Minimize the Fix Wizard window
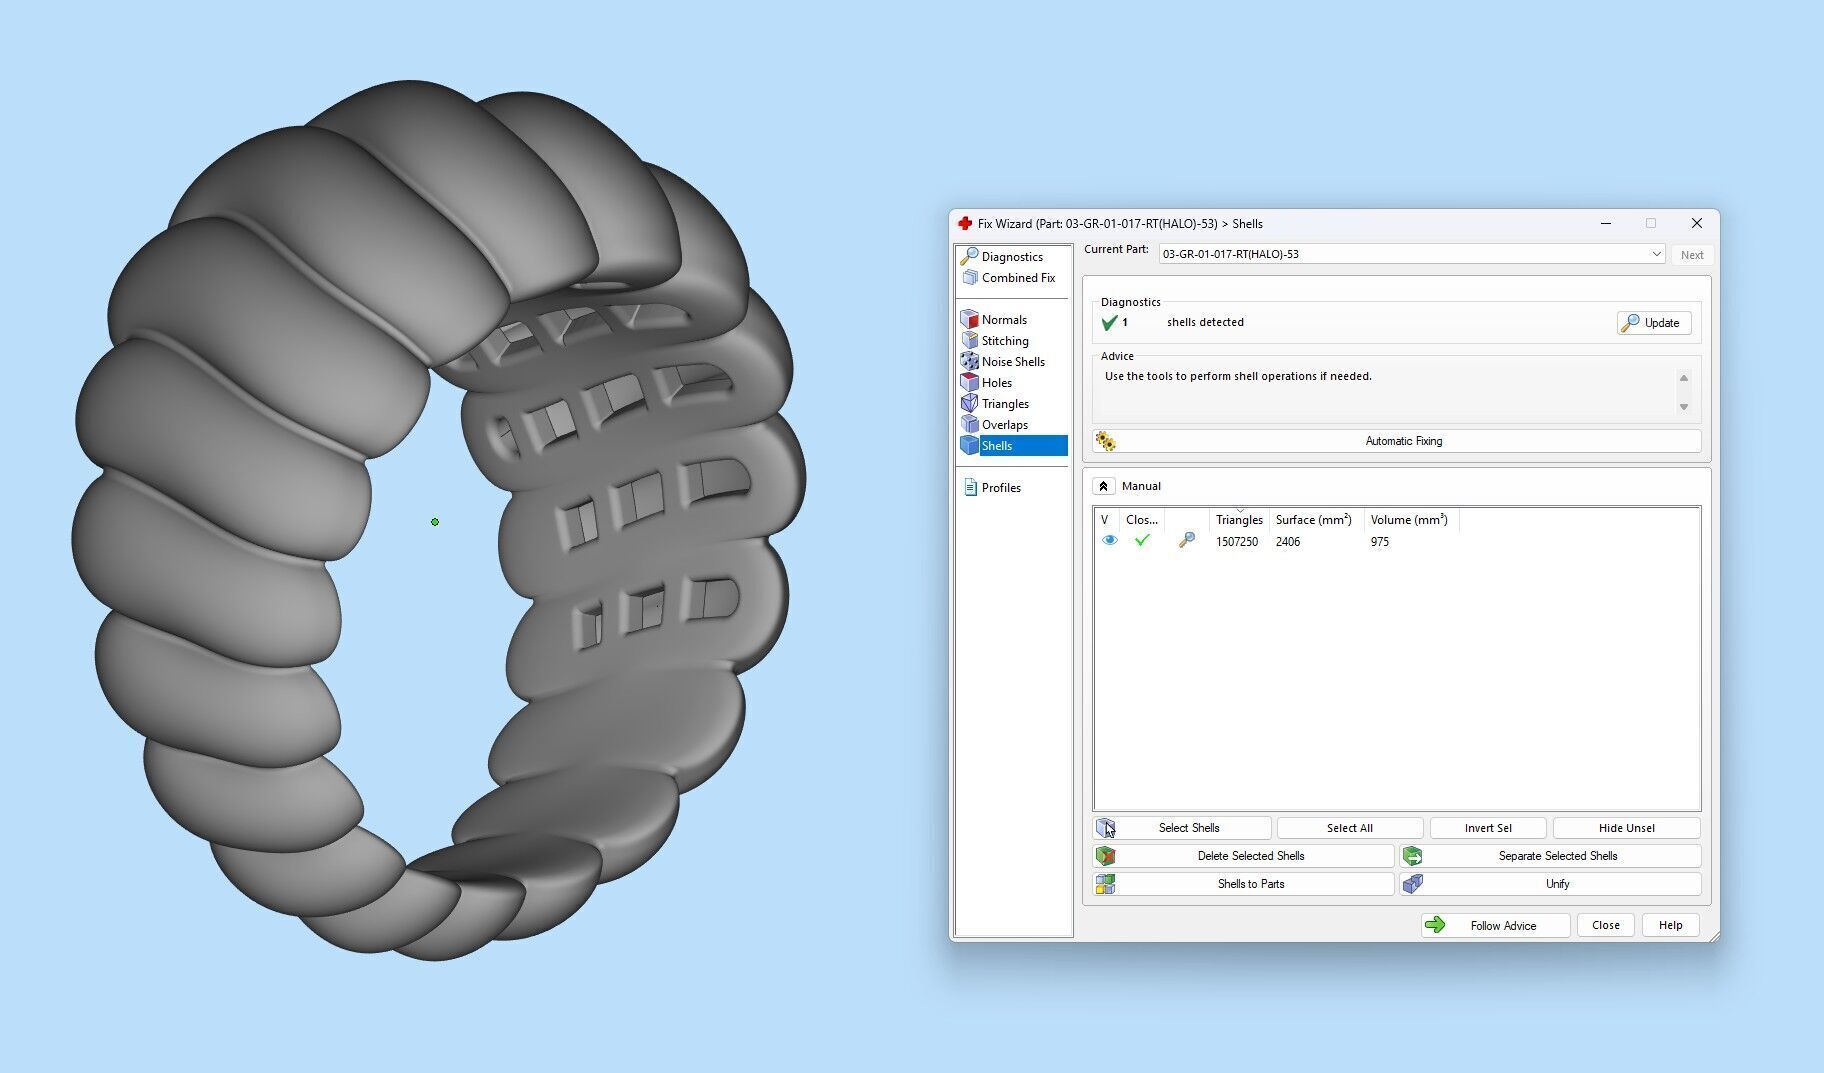This screenshot has height=1073, width=1824. click(1606, 223)
